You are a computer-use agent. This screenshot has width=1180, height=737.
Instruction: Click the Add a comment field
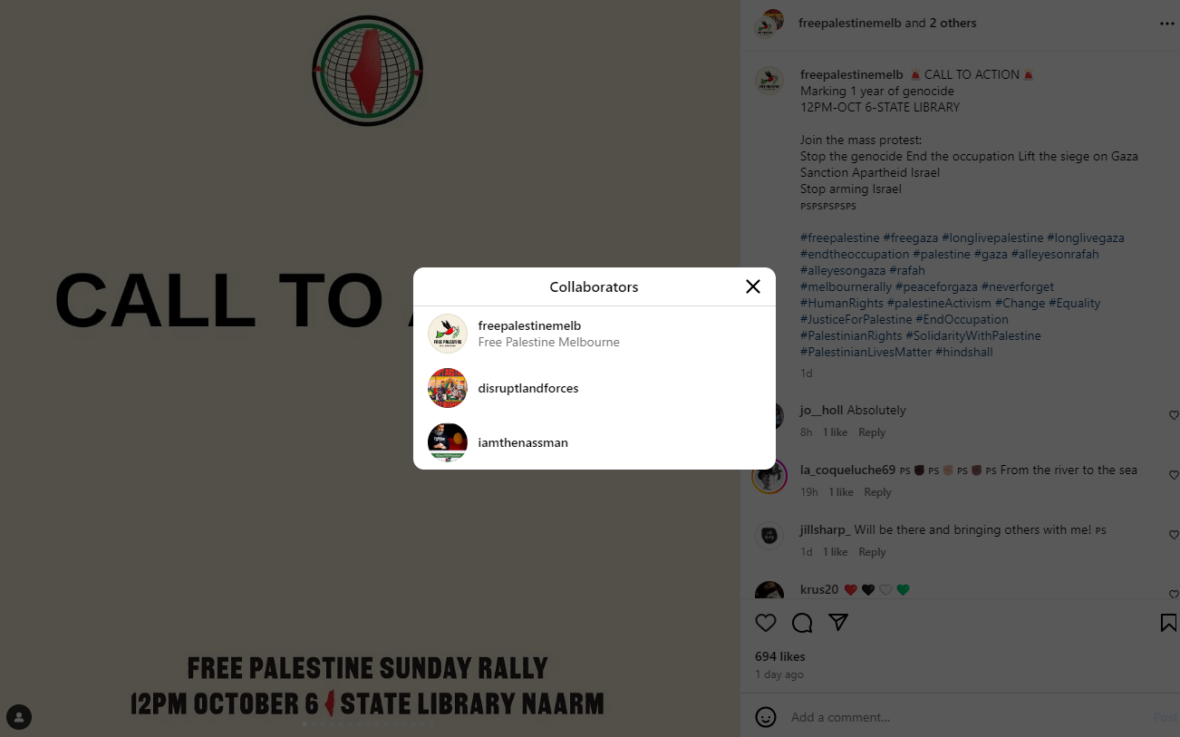[967, 717]
